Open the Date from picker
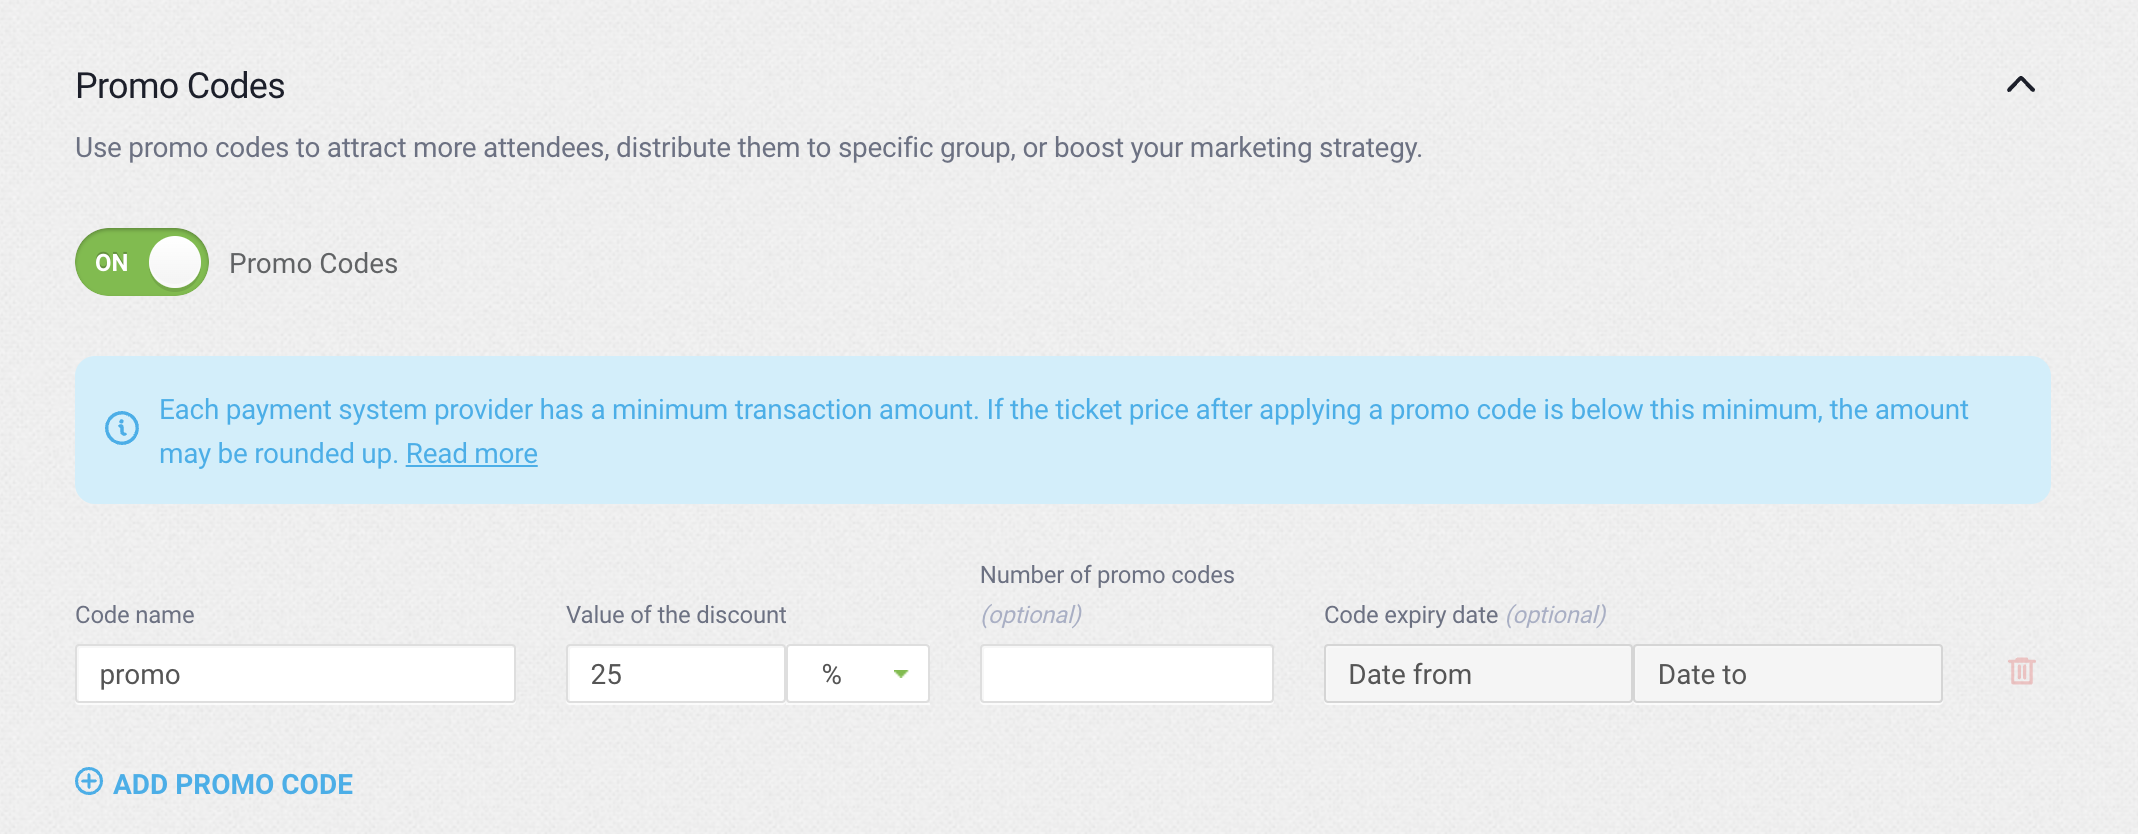Screen dimensions: 2138x834 coord(1477,674)
